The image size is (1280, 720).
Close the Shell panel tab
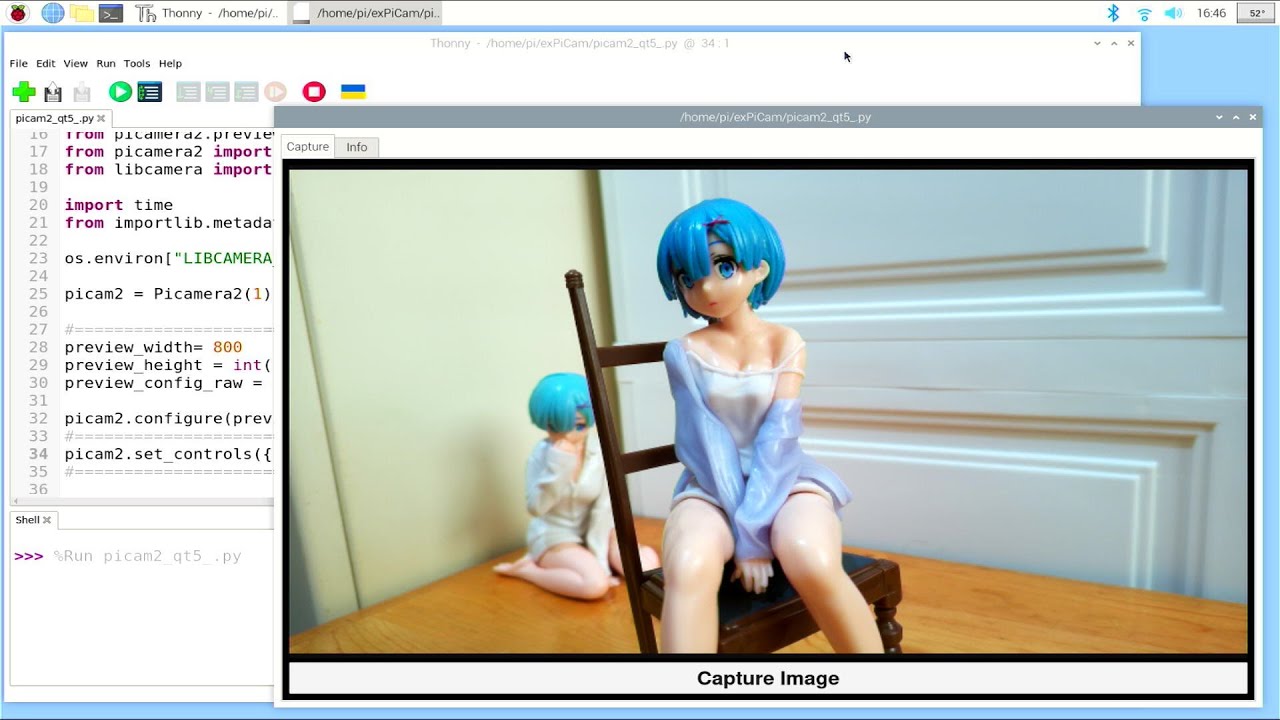click(47, 520)
